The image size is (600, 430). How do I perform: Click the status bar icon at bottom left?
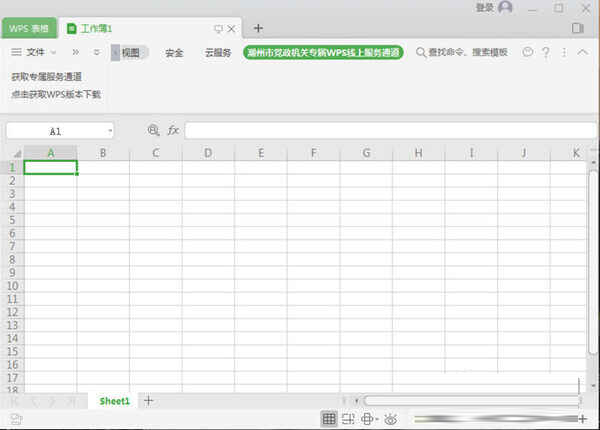(16, 419)
